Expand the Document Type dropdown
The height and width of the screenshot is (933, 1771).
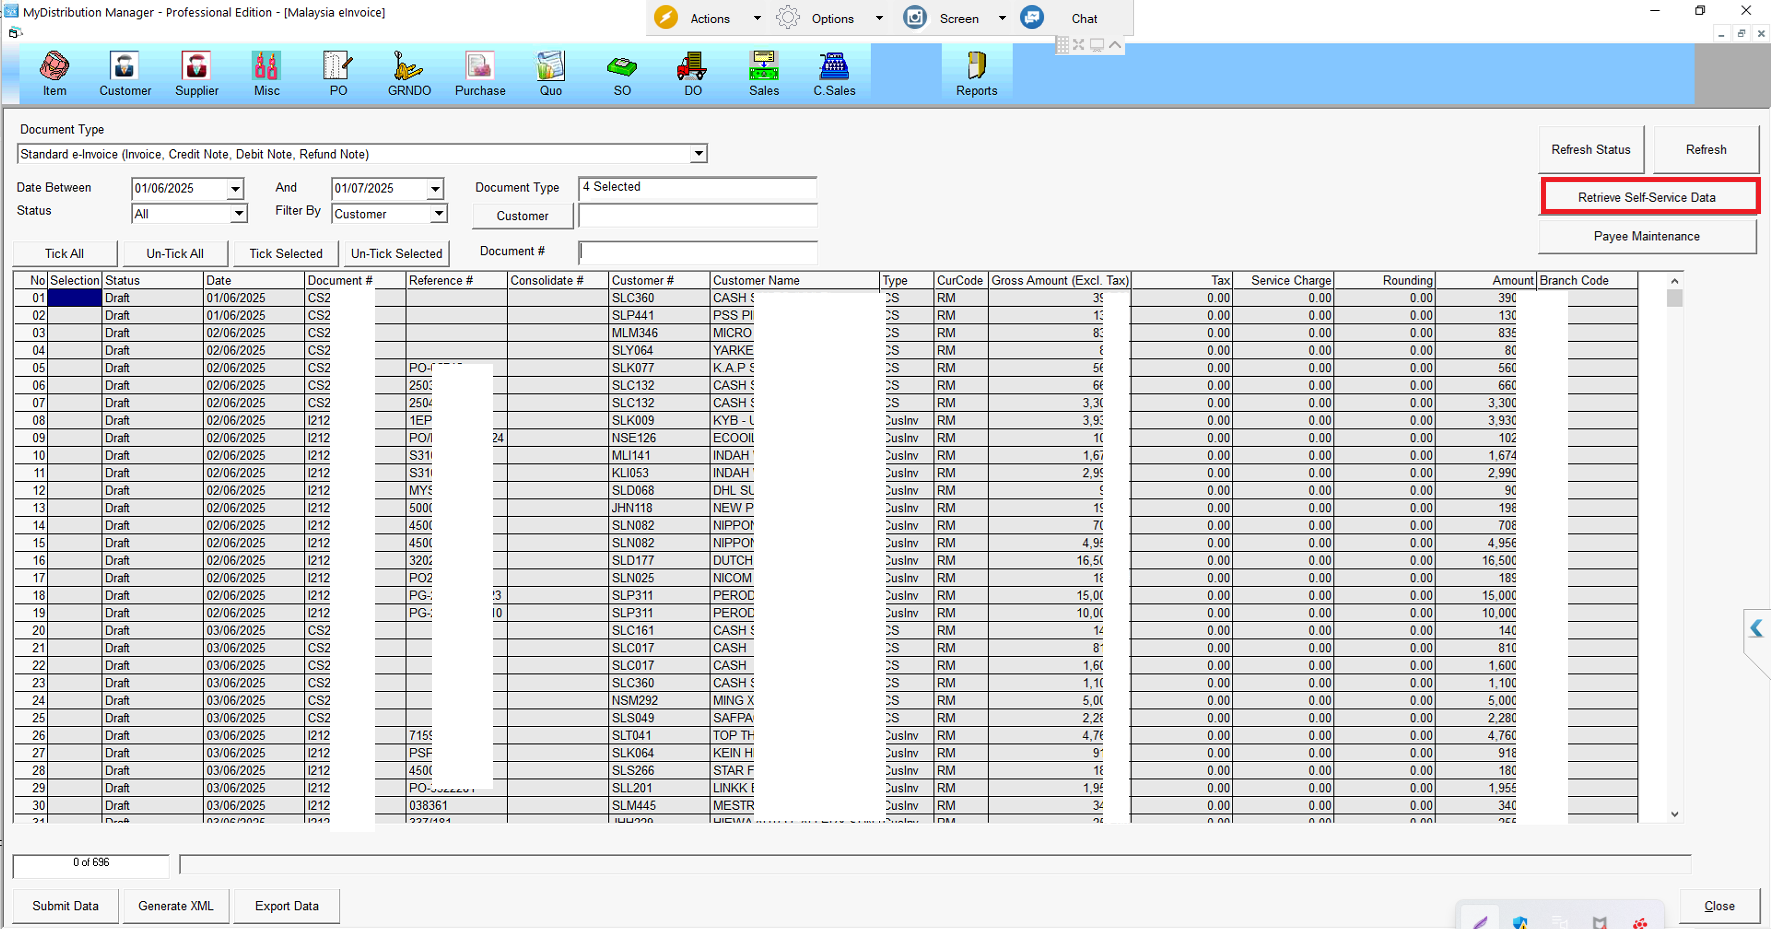tap(699, 154)
